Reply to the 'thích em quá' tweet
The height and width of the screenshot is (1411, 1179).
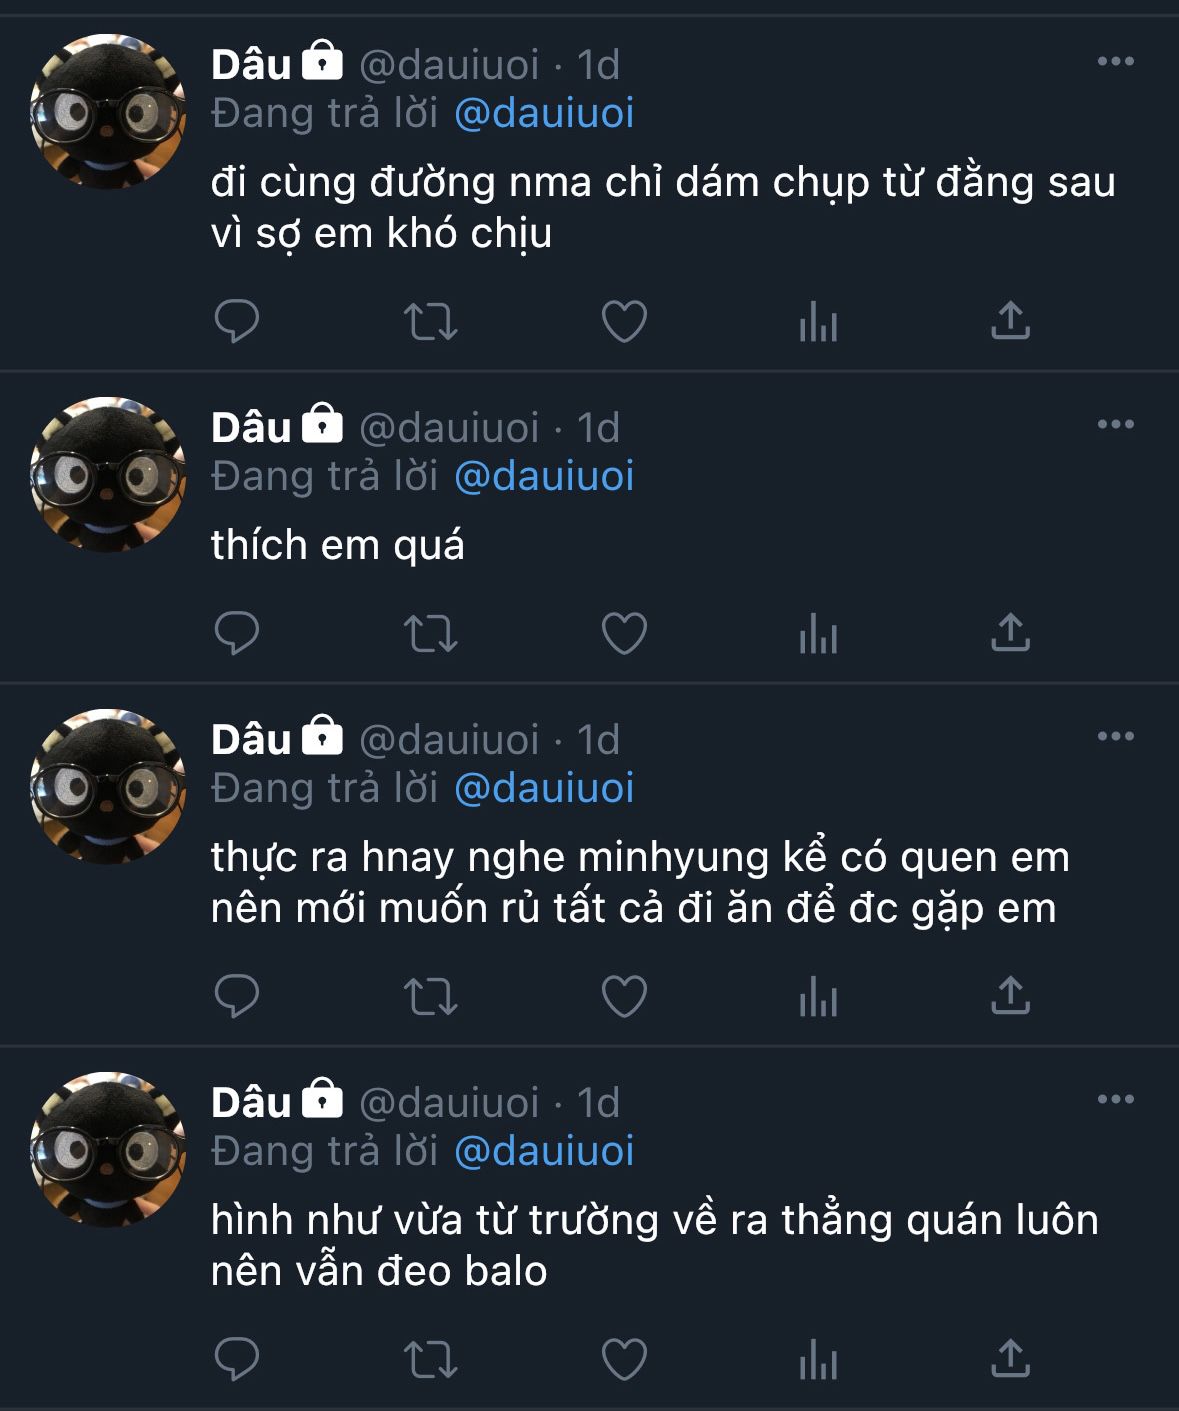click(237, 633)
